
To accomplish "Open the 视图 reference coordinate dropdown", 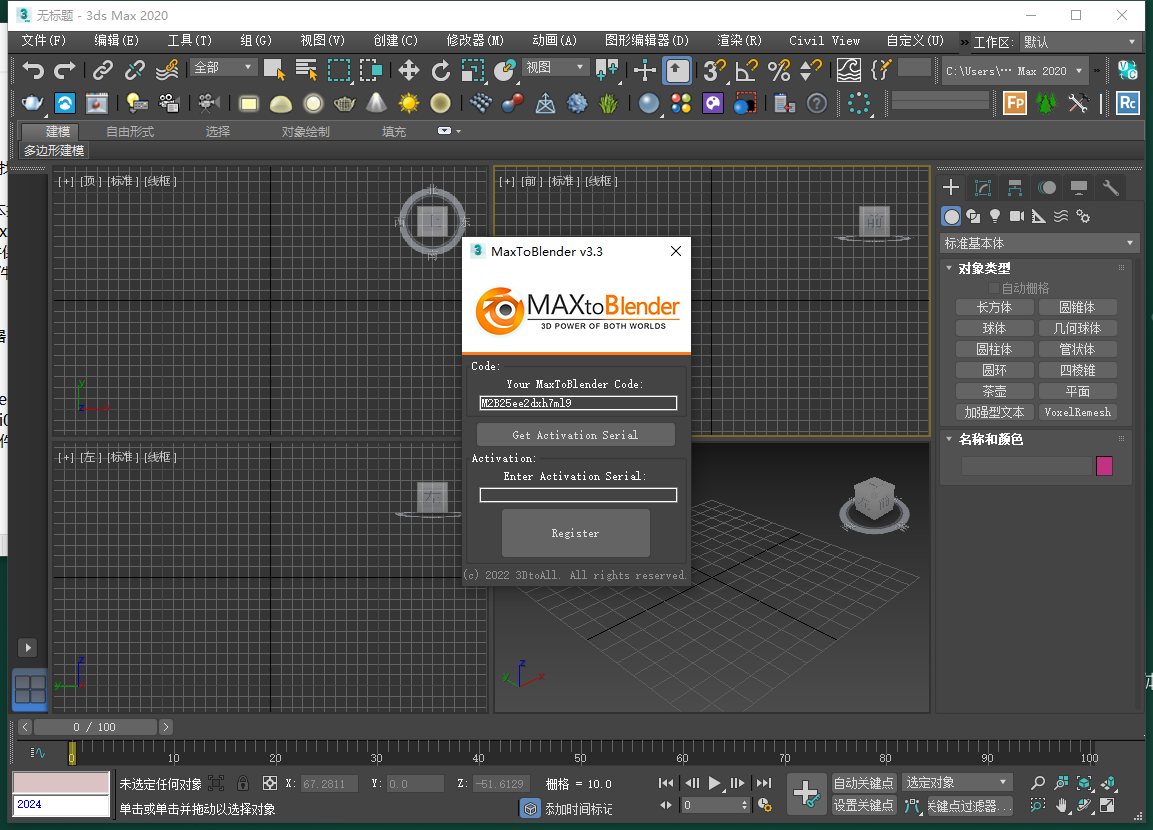I will coord(556,66).
